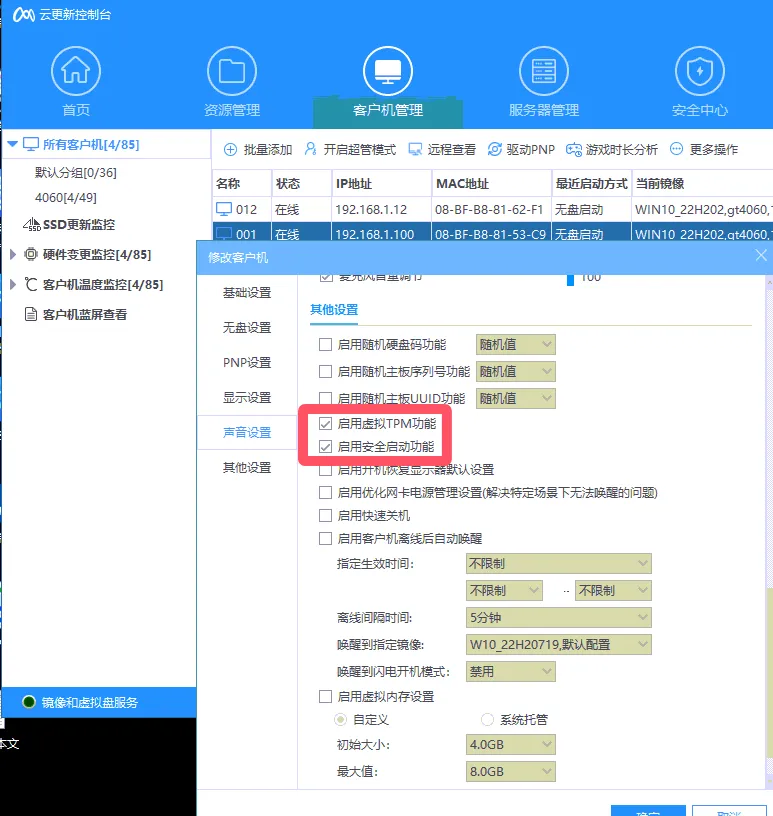Open the 首页 home icon
Viewport: 773px width, 816px height.
[x=75, y=71]
